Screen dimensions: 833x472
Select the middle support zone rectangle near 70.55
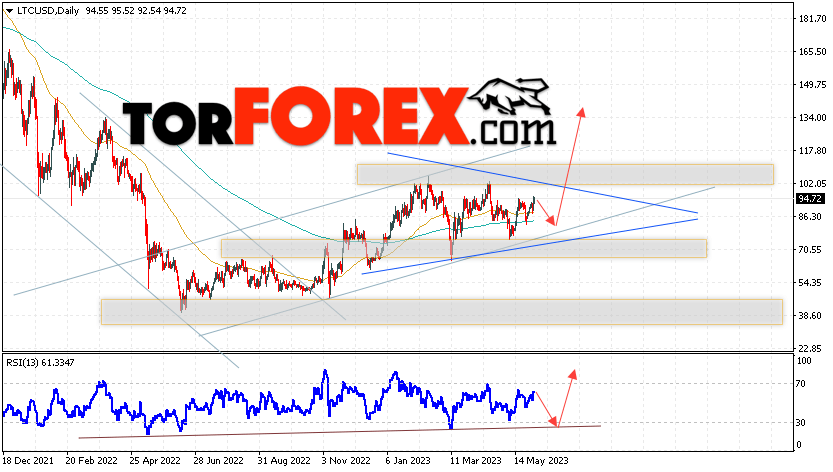click(x=464, y=248)
